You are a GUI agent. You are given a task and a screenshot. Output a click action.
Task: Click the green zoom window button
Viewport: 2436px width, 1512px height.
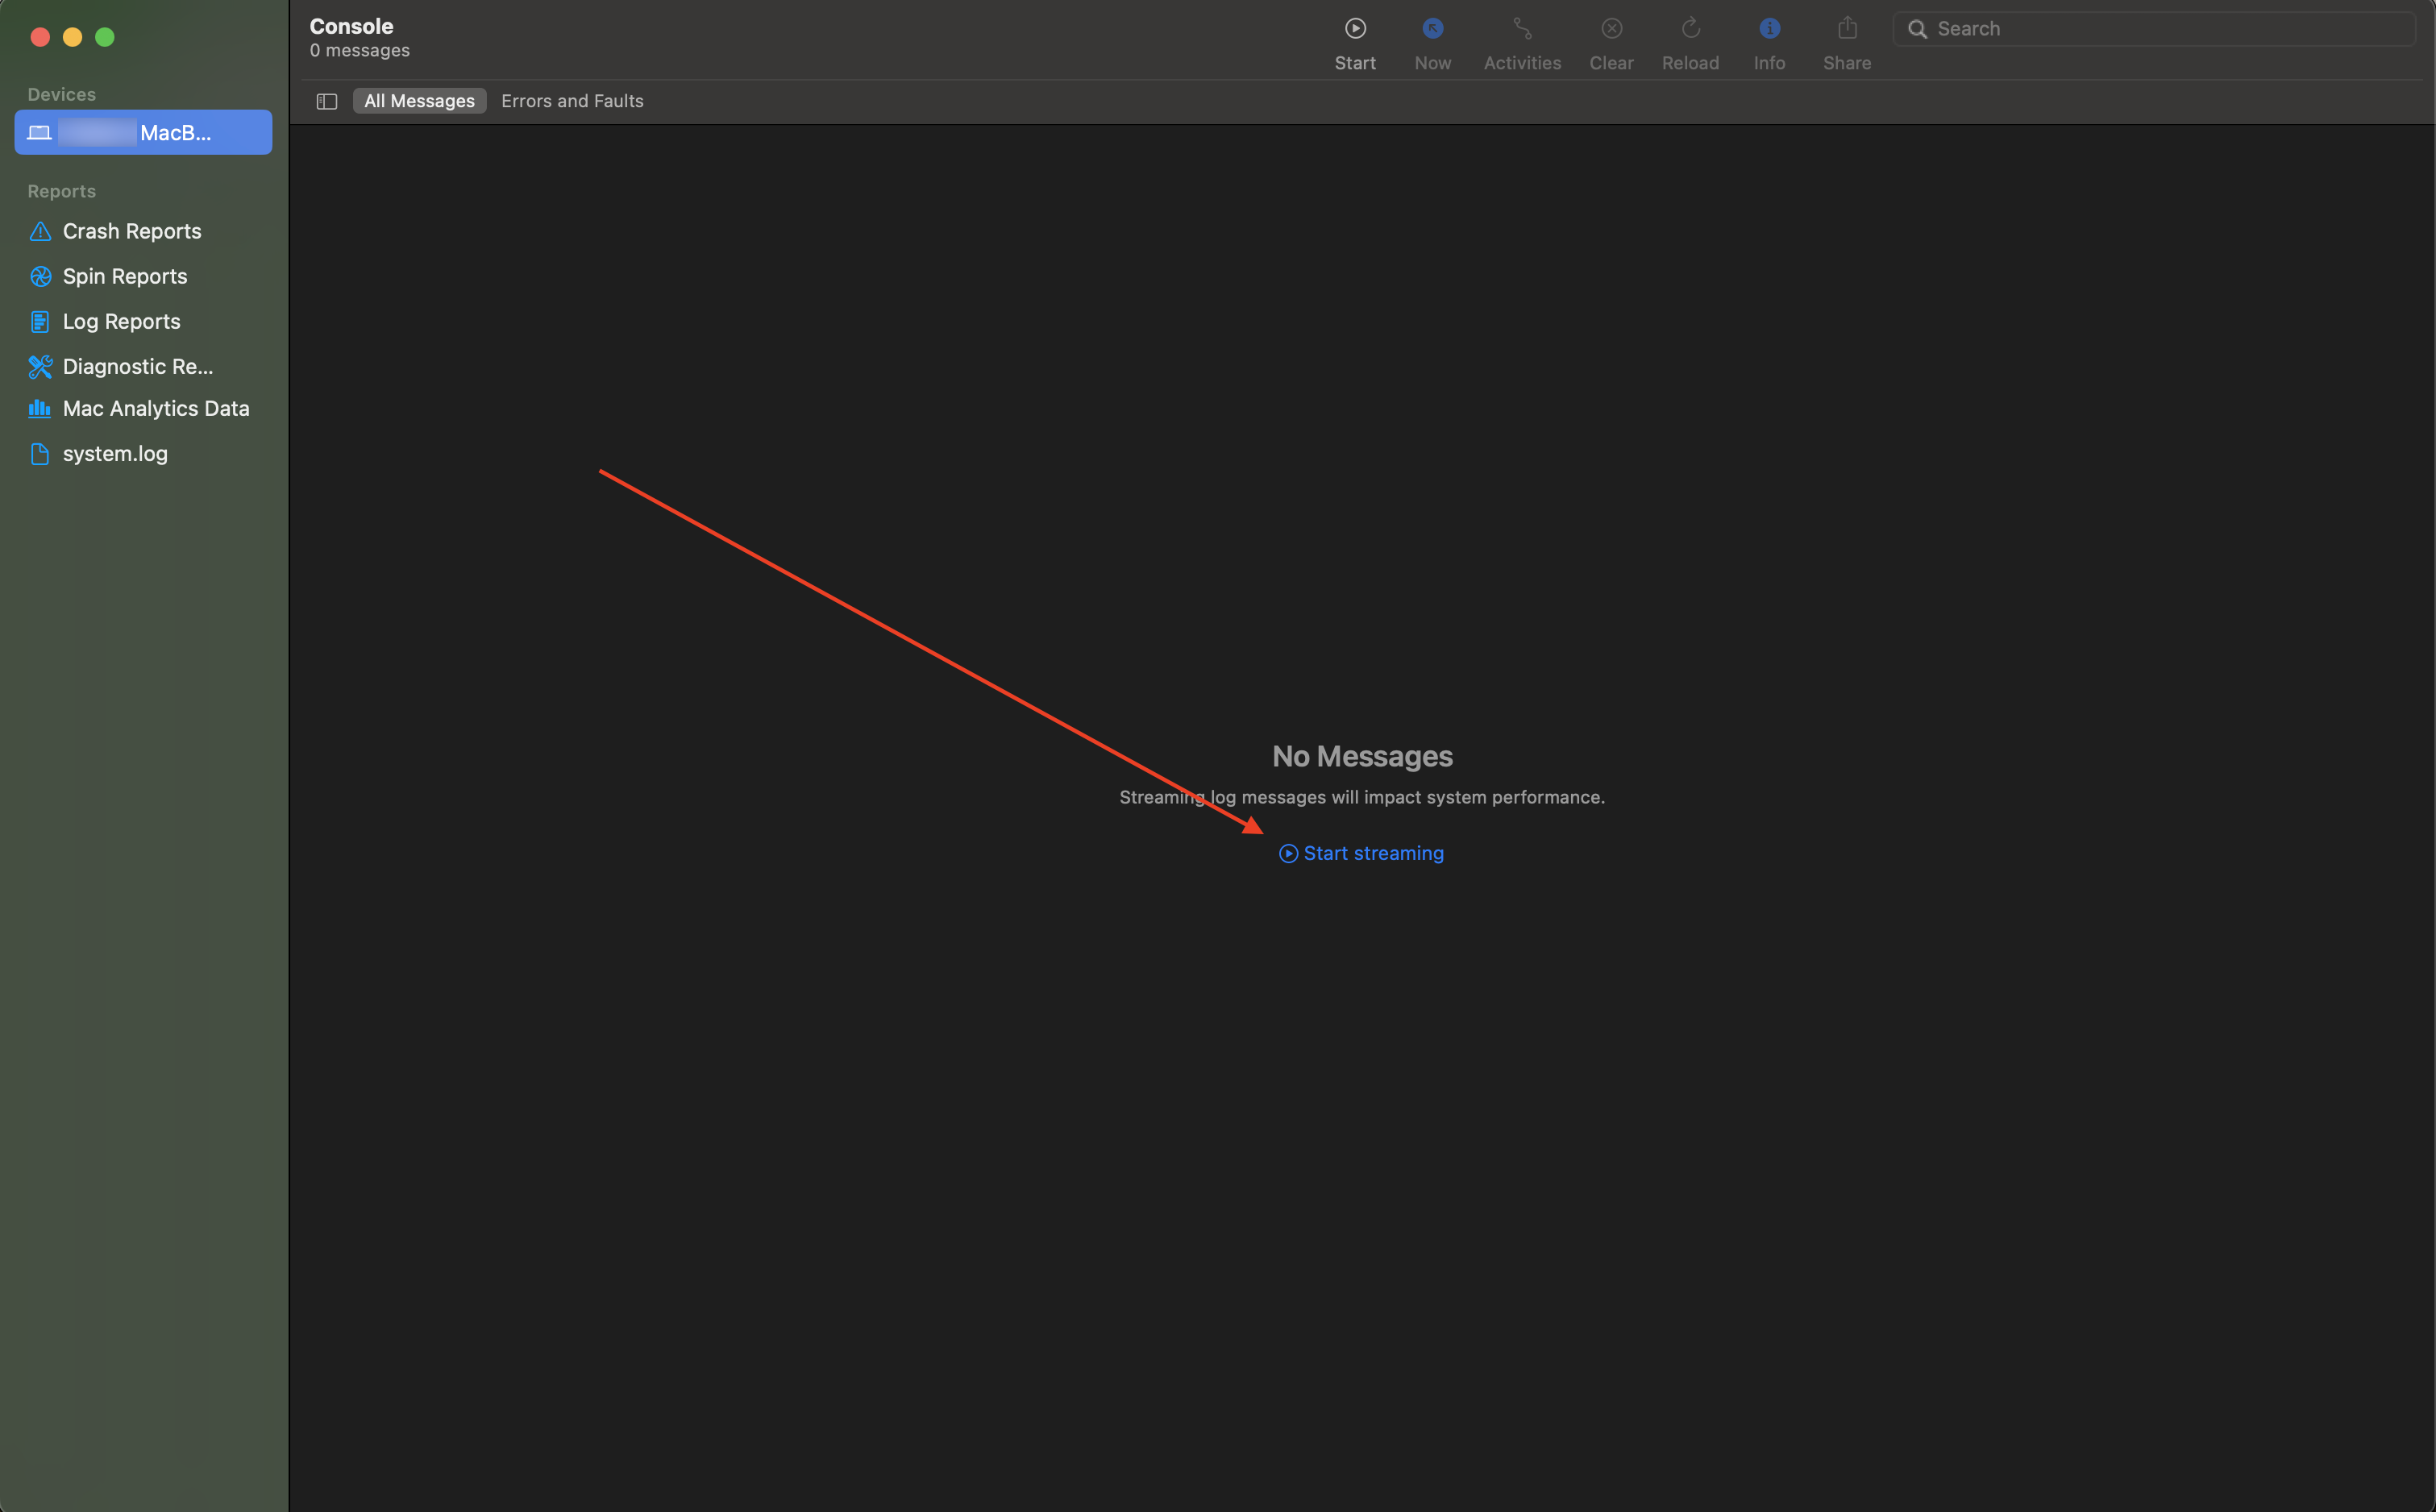(105, 37)
